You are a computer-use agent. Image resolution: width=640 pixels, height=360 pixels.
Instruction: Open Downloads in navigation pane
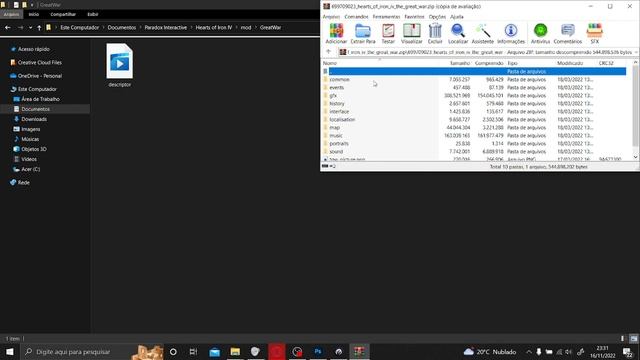click(34, 119)
